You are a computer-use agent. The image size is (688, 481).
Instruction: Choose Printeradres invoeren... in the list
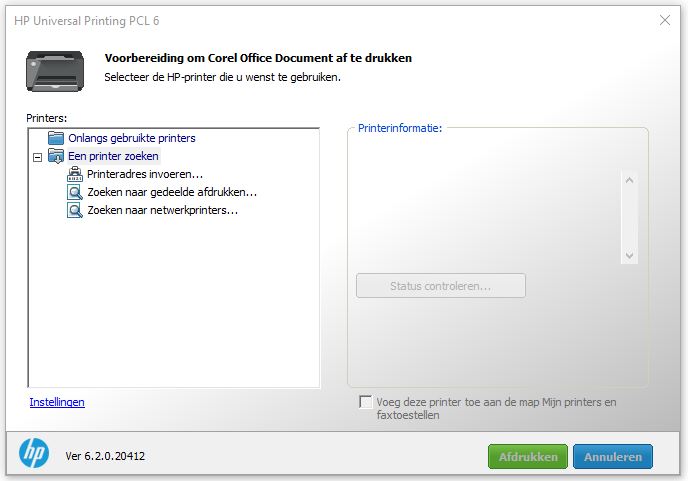click(145, 174)
